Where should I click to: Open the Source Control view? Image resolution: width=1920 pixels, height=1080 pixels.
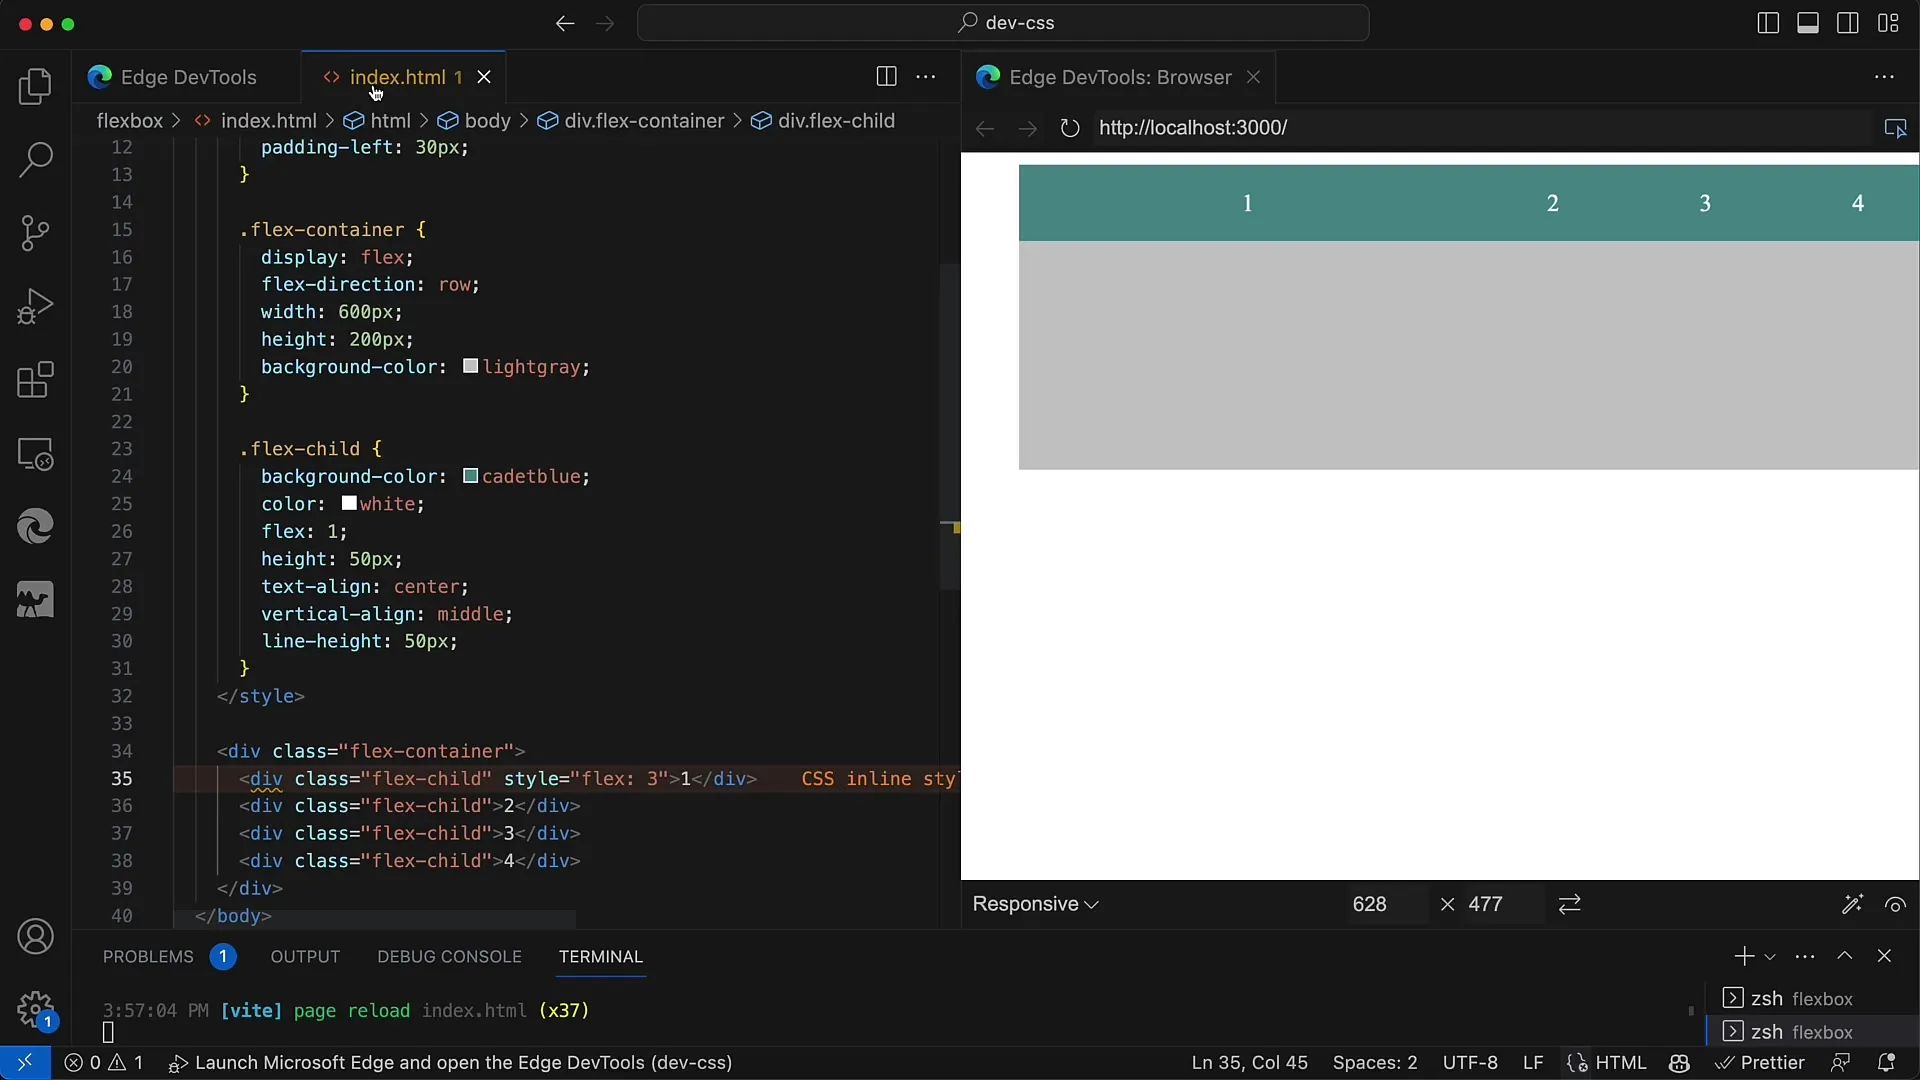[36, 233]
